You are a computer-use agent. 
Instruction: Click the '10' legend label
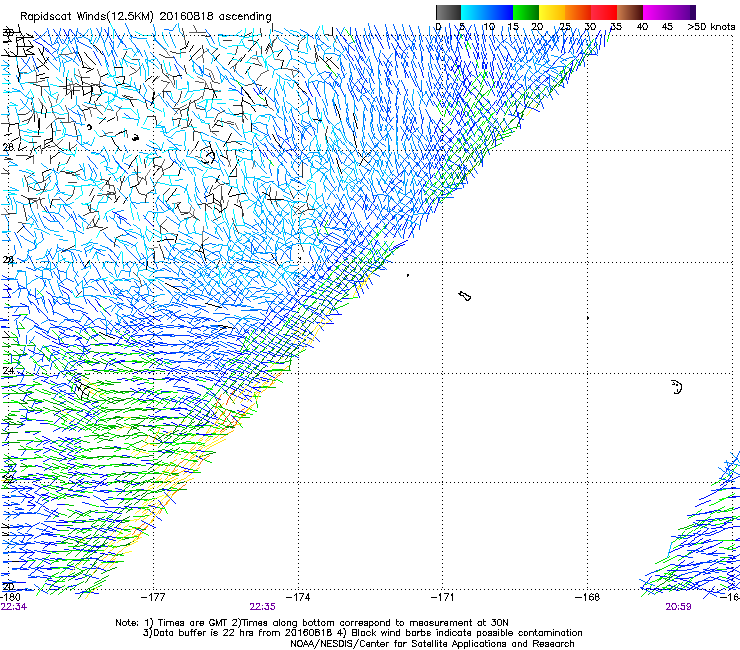488,26
